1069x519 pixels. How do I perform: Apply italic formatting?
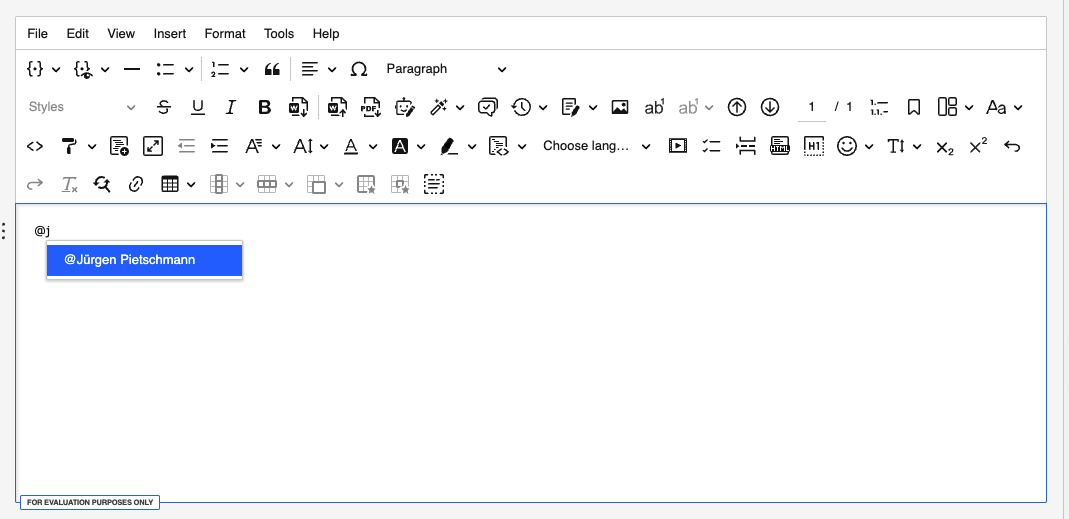pyautogui.click(x=231, y=107)
